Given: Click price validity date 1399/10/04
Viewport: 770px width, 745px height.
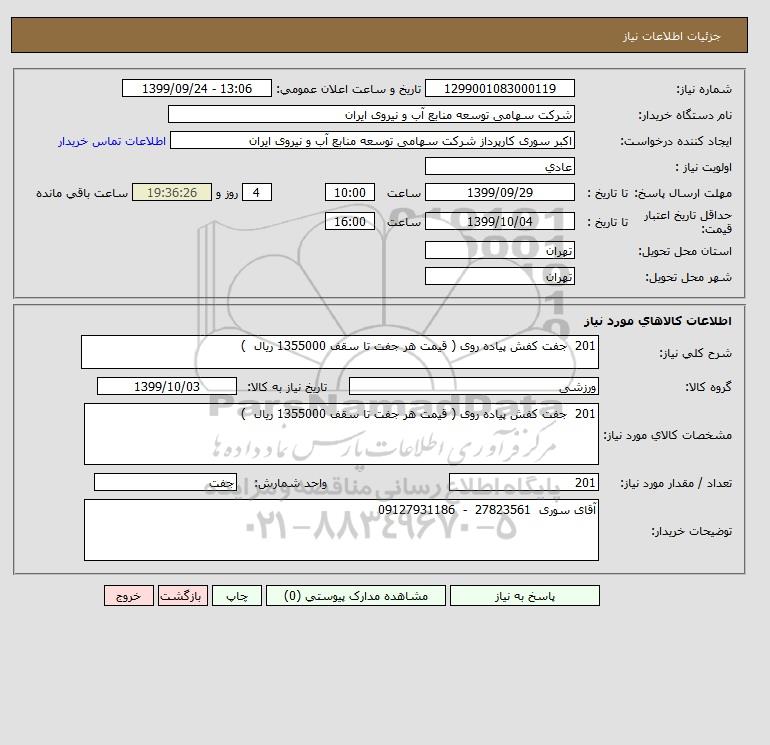Looking at the screenshot, I should [x=499, y=221].
